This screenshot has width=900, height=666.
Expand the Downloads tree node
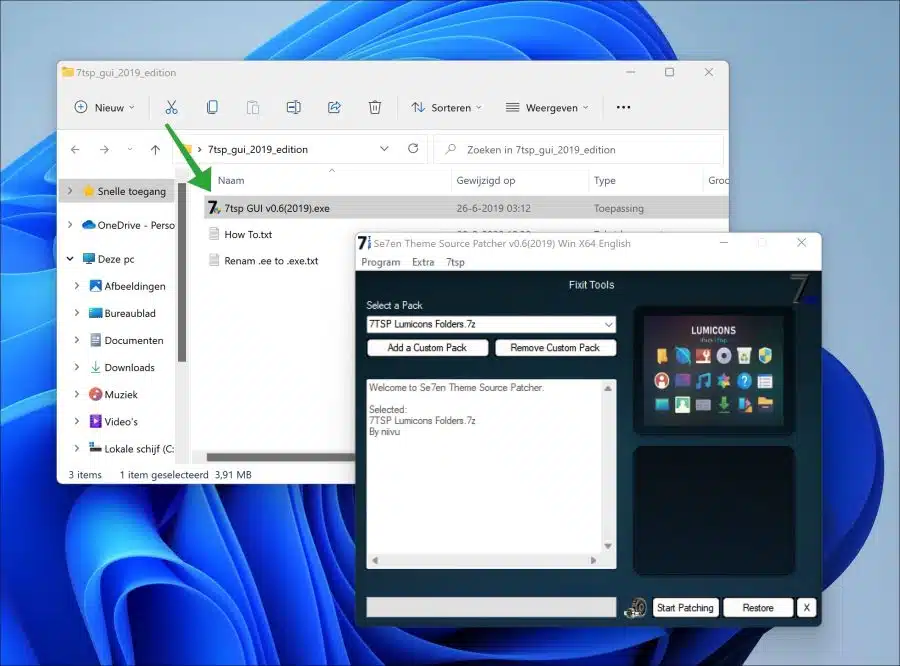tap(77, 367)
